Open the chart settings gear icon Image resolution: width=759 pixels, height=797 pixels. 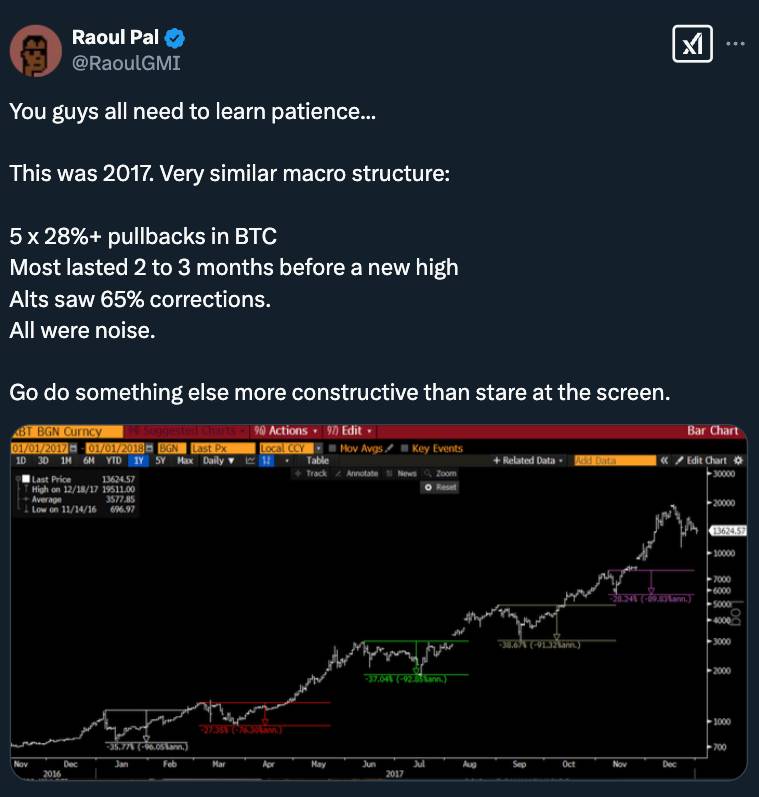(738, 461)
